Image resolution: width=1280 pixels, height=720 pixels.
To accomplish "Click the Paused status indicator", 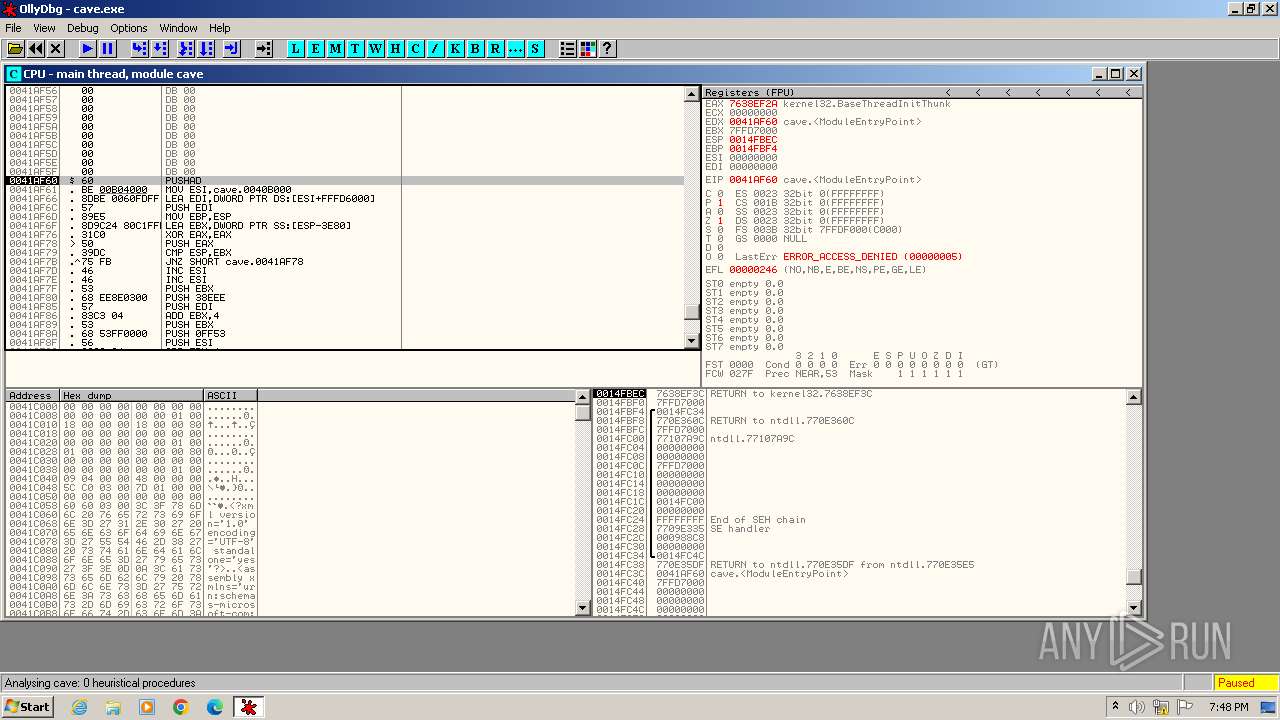I will 1245,683.
